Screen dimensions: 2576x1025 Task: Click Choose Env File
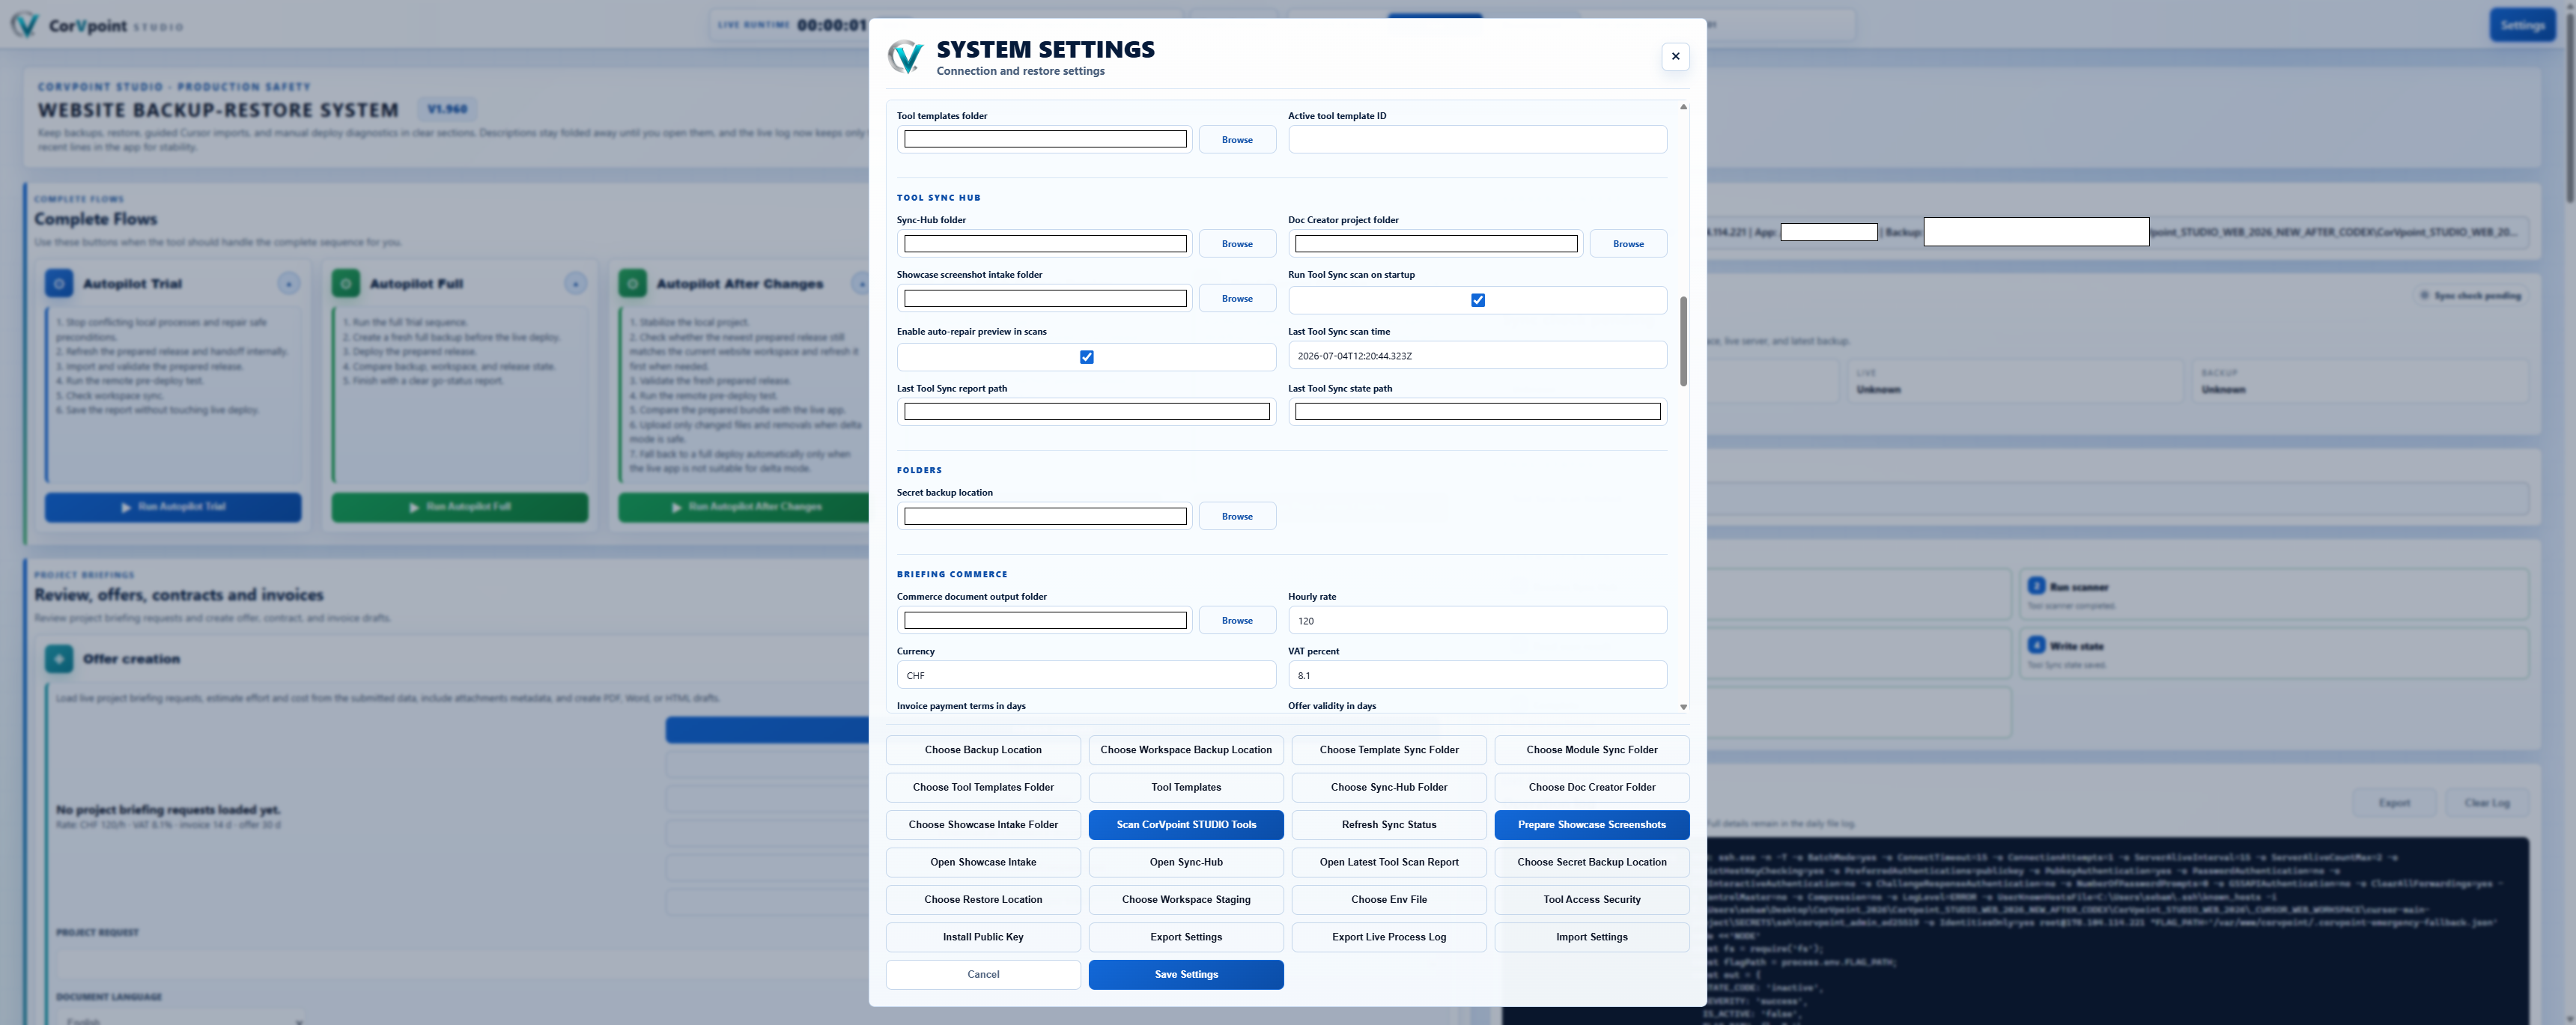coord(1389,900)
